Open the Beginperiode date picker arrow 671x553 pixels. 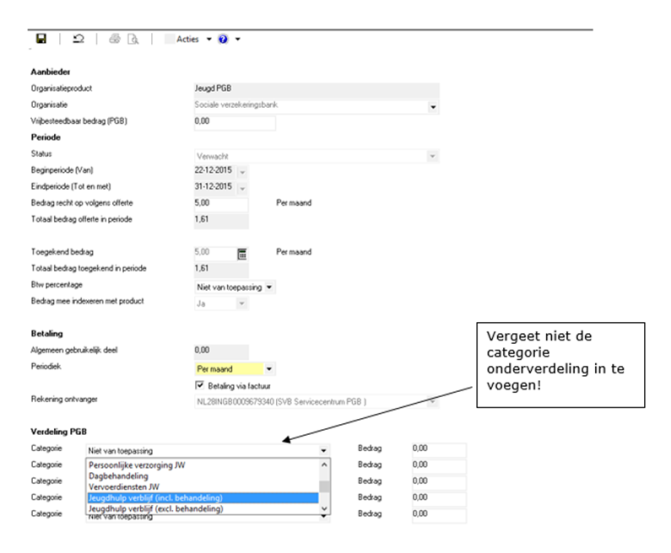243,171
